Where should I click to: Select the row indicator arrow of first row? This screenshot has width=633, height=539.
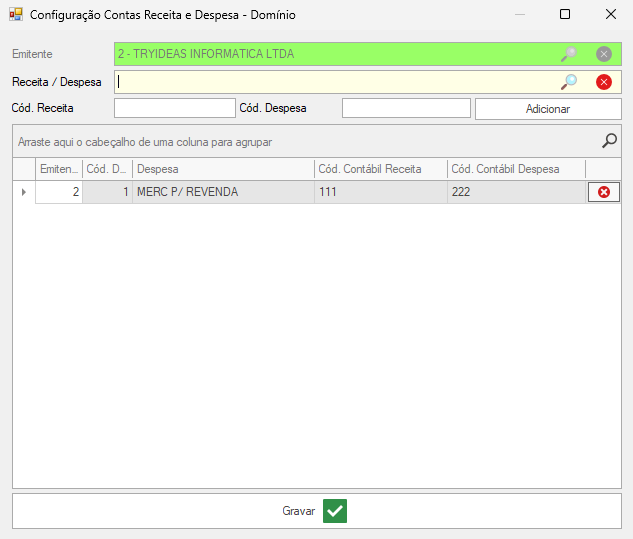point(24,192)
